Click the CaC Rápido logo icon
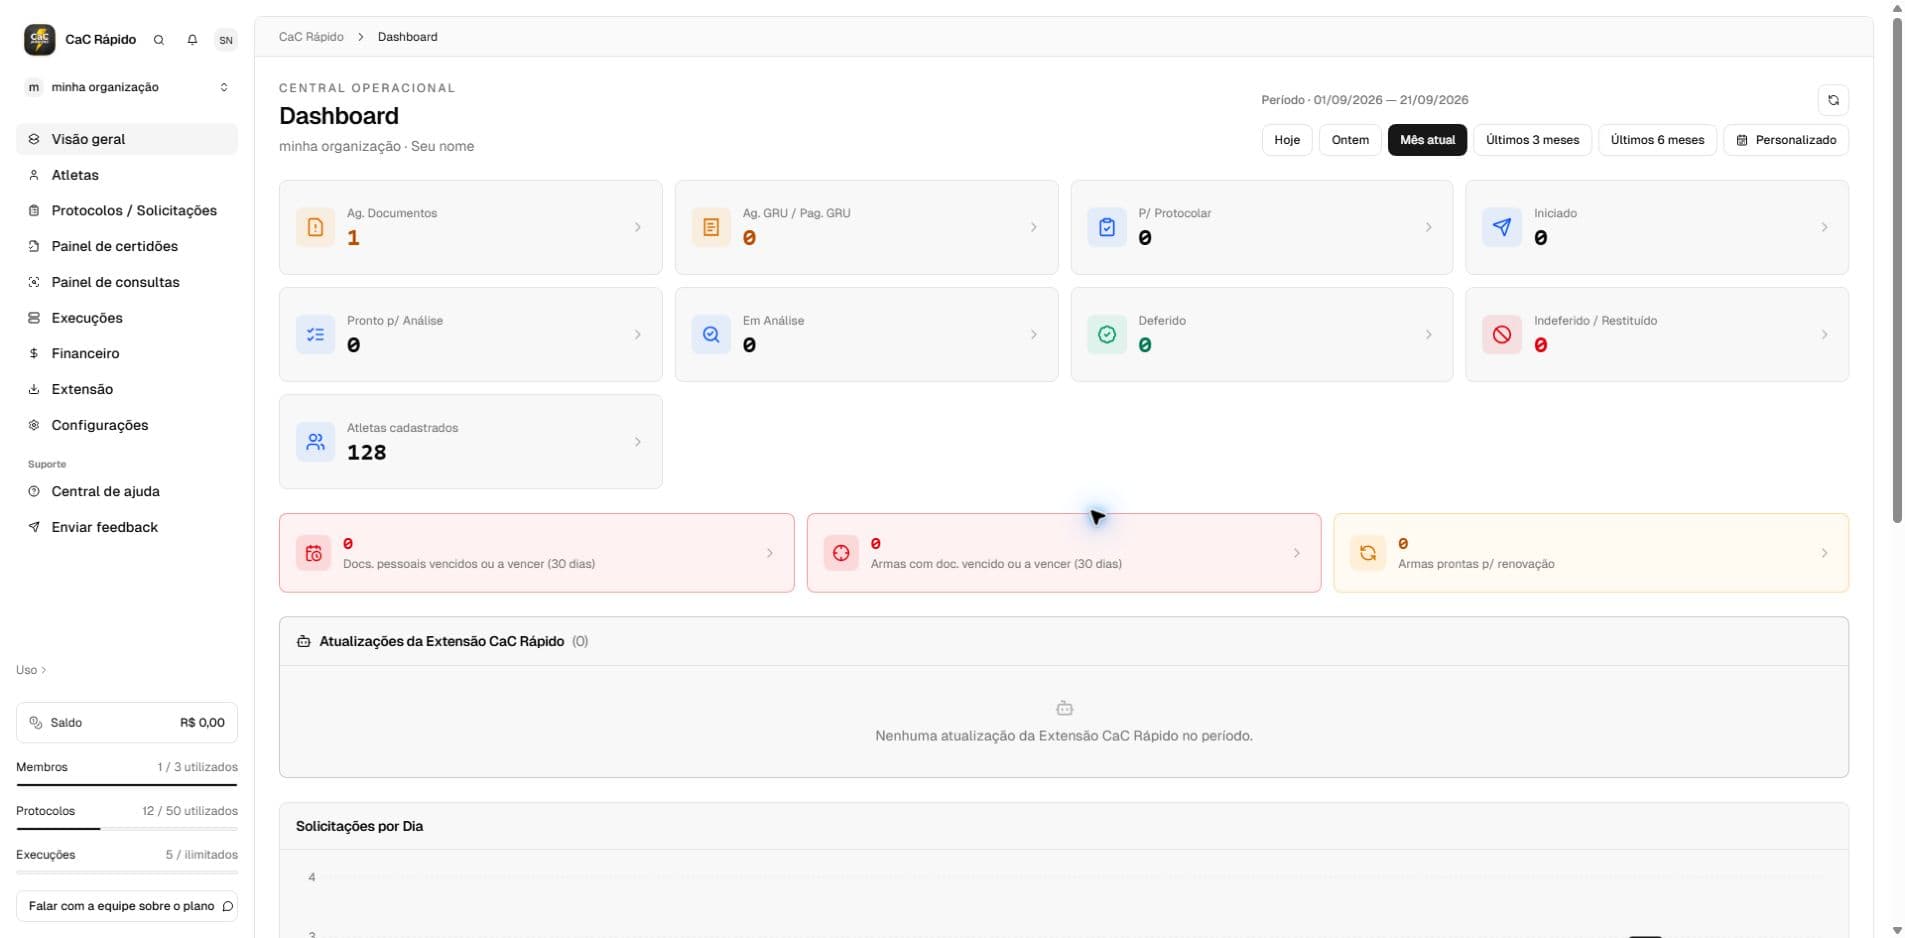The width and height of the screenshot is (1905, 938). 40,39
